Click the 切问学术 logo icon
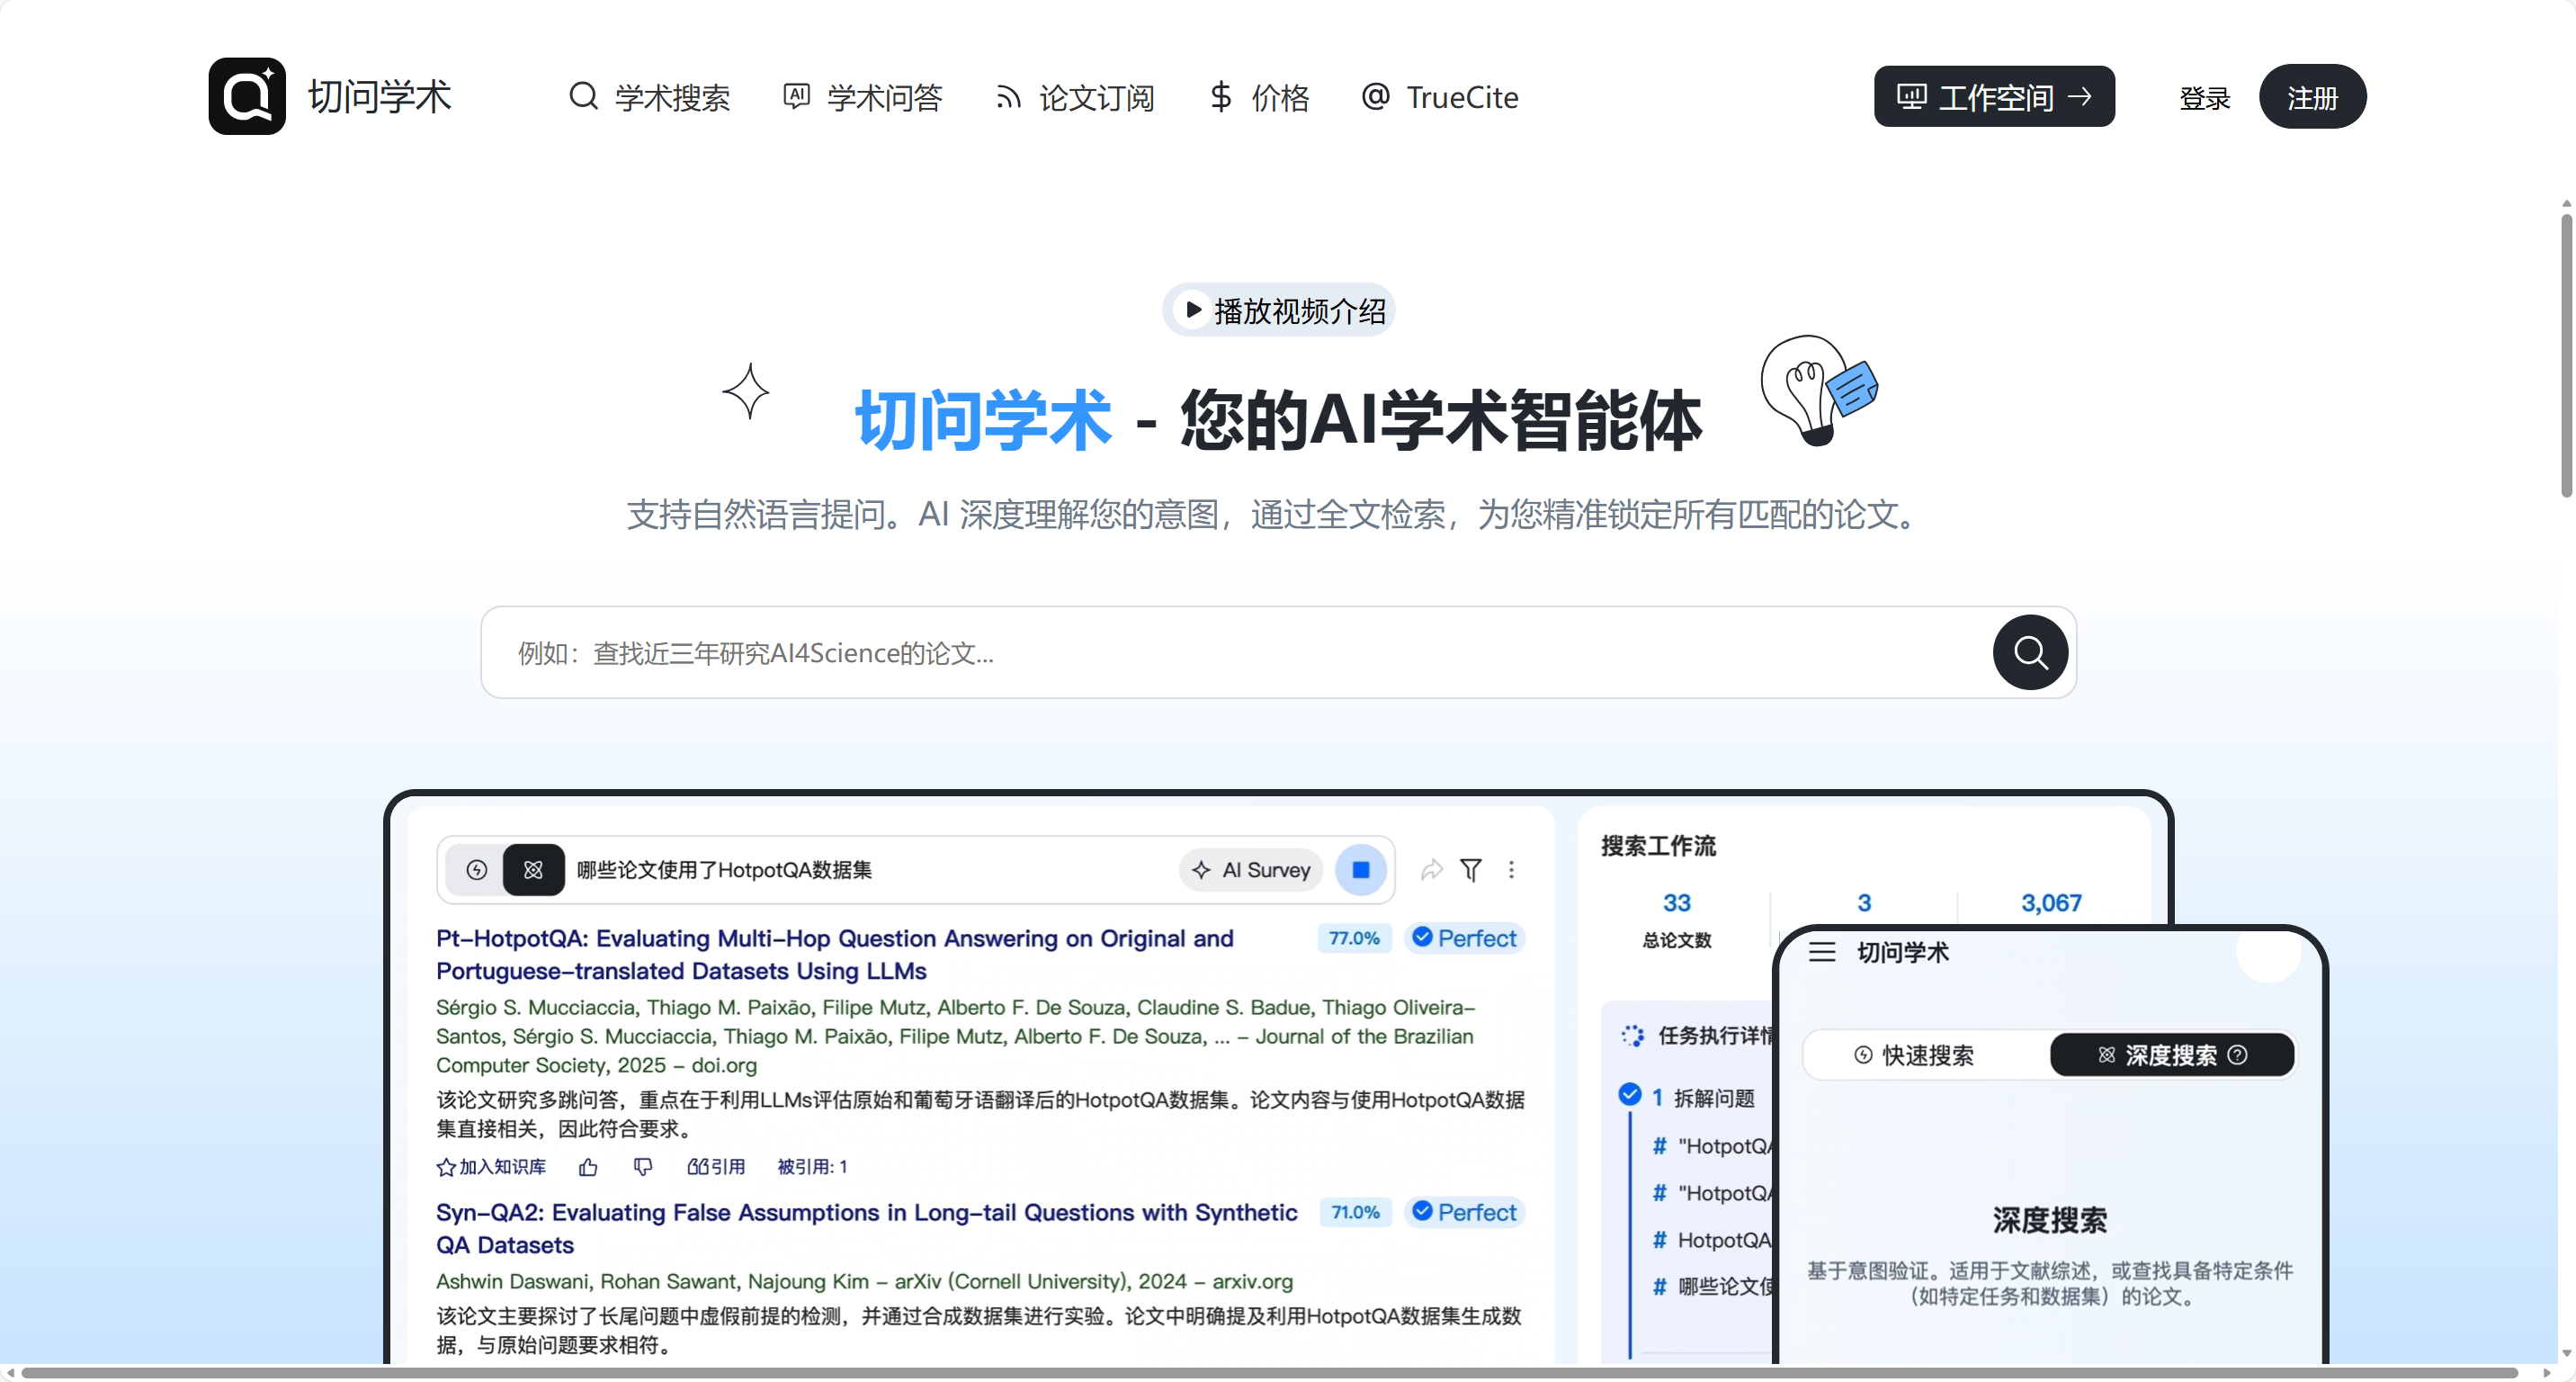This screenshot has width=2576, height=1382. tap(247, 96)
